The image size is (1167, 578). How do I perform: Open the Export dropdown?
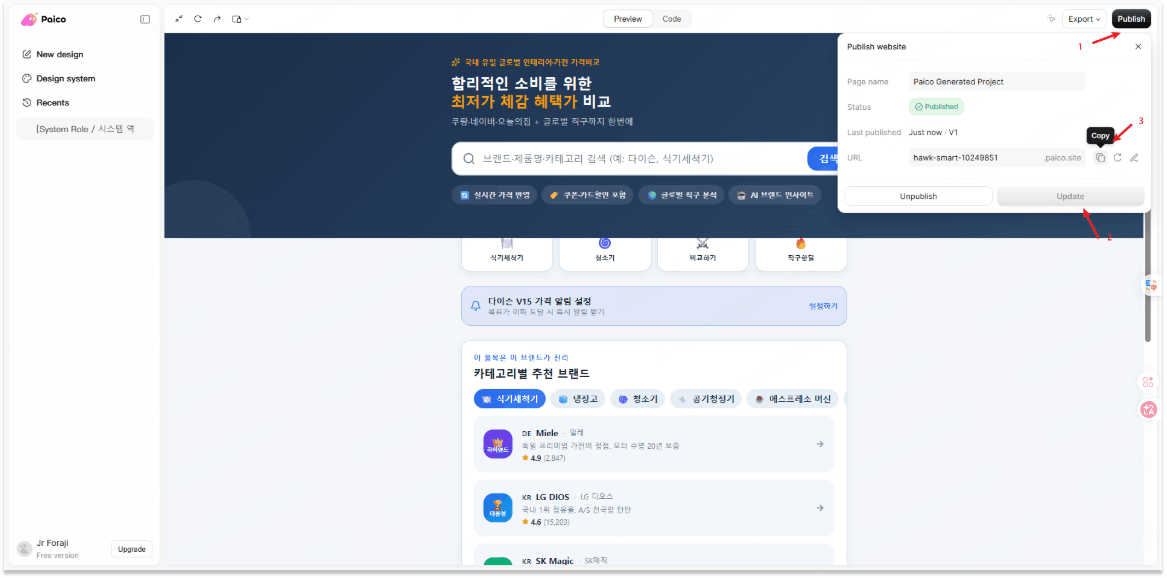pyautogui.click(x=1084, y=19)
